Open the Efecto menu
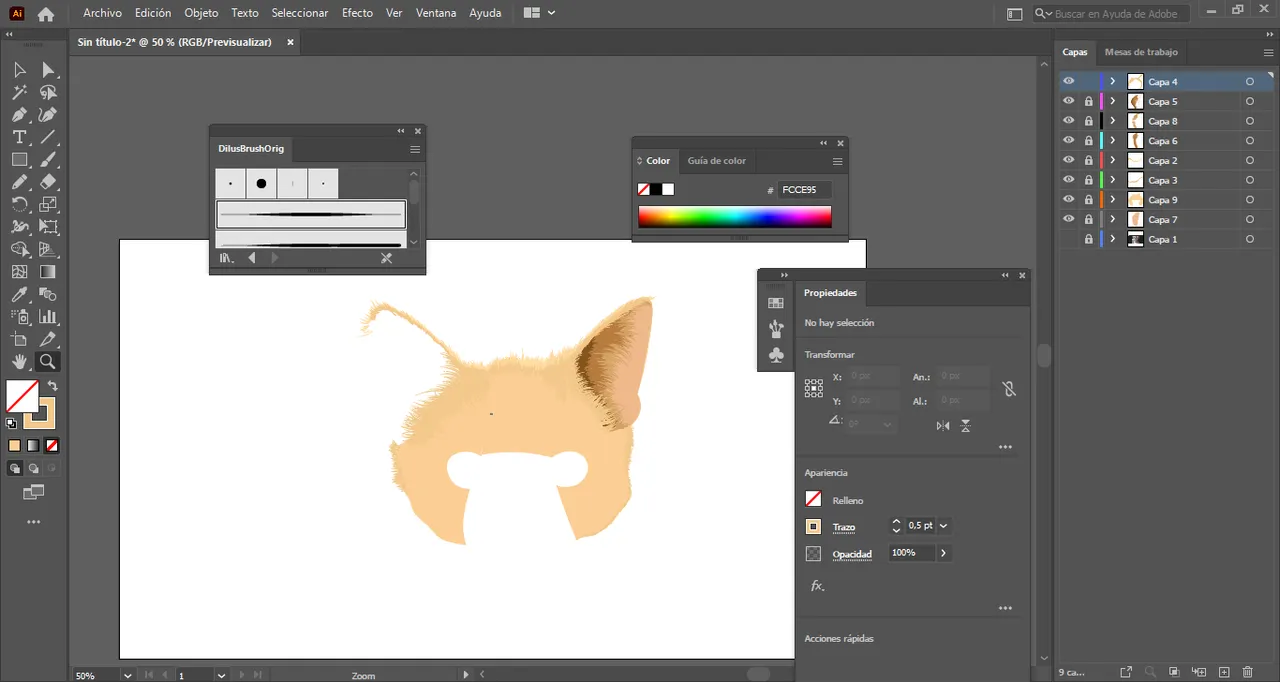Image resolution: width=1280 pixels, height=682 pixels. [x=357, y=13]
